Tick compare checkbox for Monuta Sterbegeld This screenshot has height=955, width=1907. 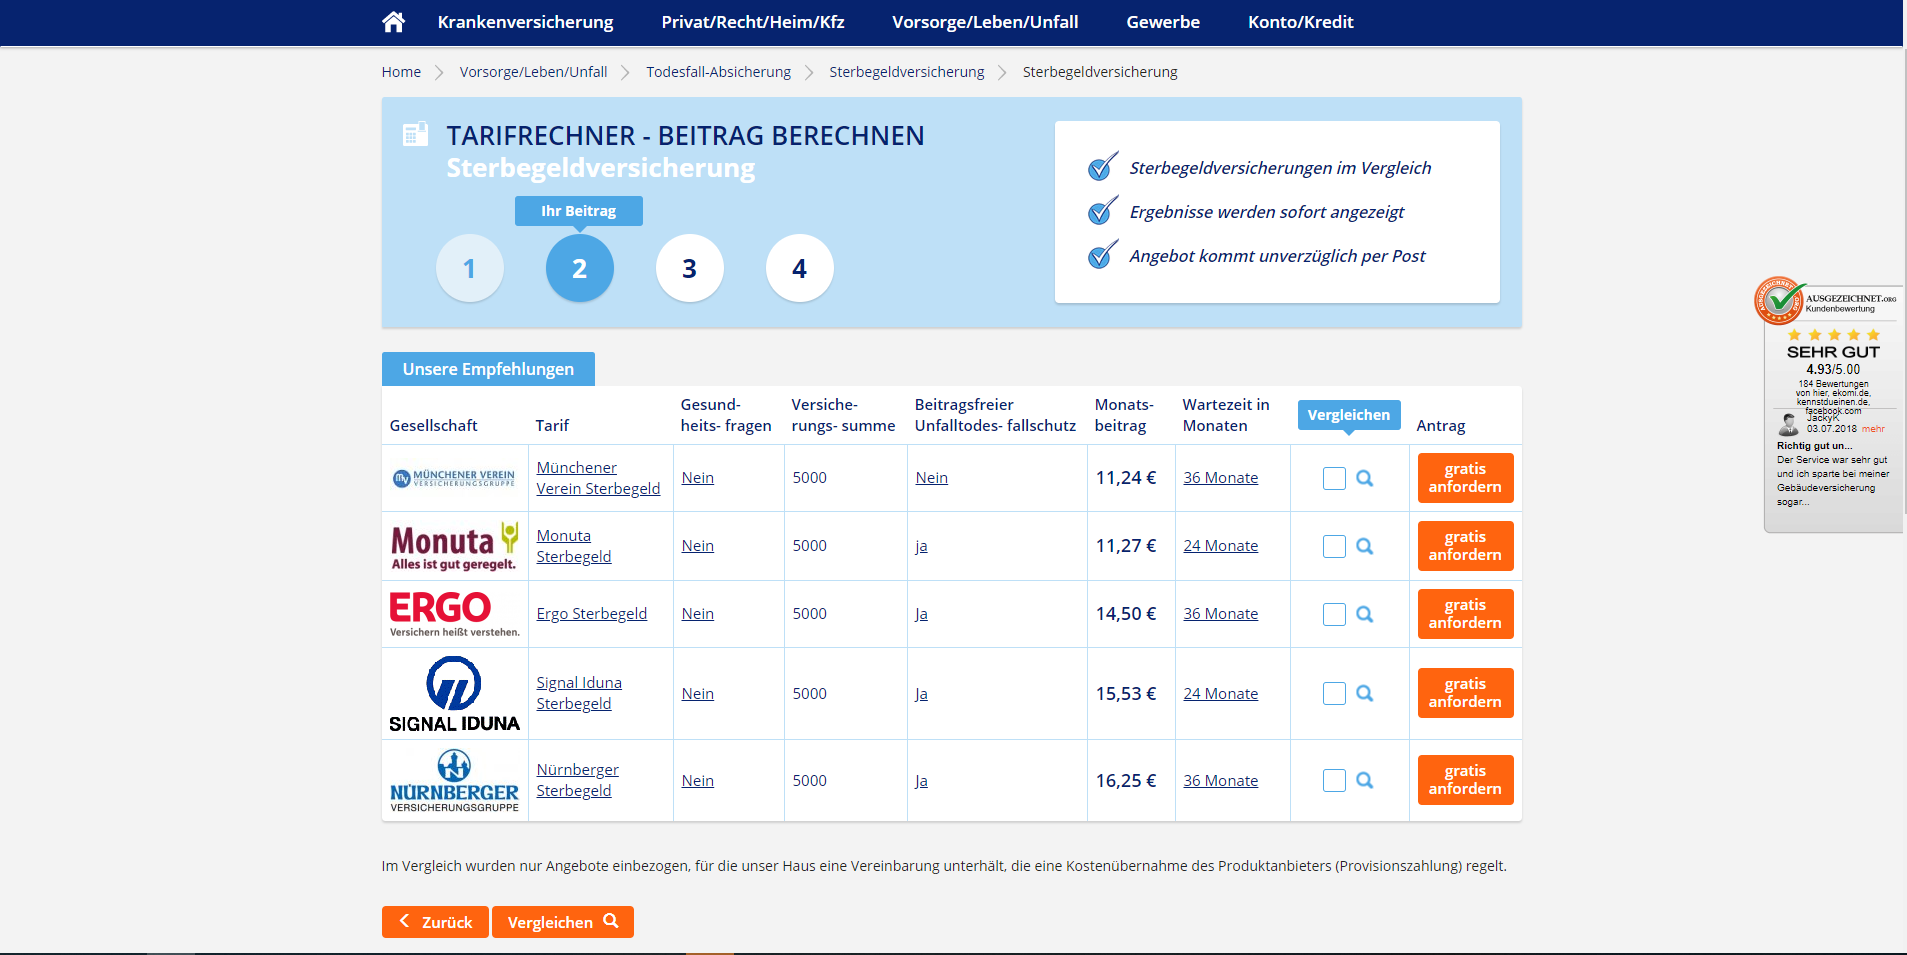[x=1334, y=546]
